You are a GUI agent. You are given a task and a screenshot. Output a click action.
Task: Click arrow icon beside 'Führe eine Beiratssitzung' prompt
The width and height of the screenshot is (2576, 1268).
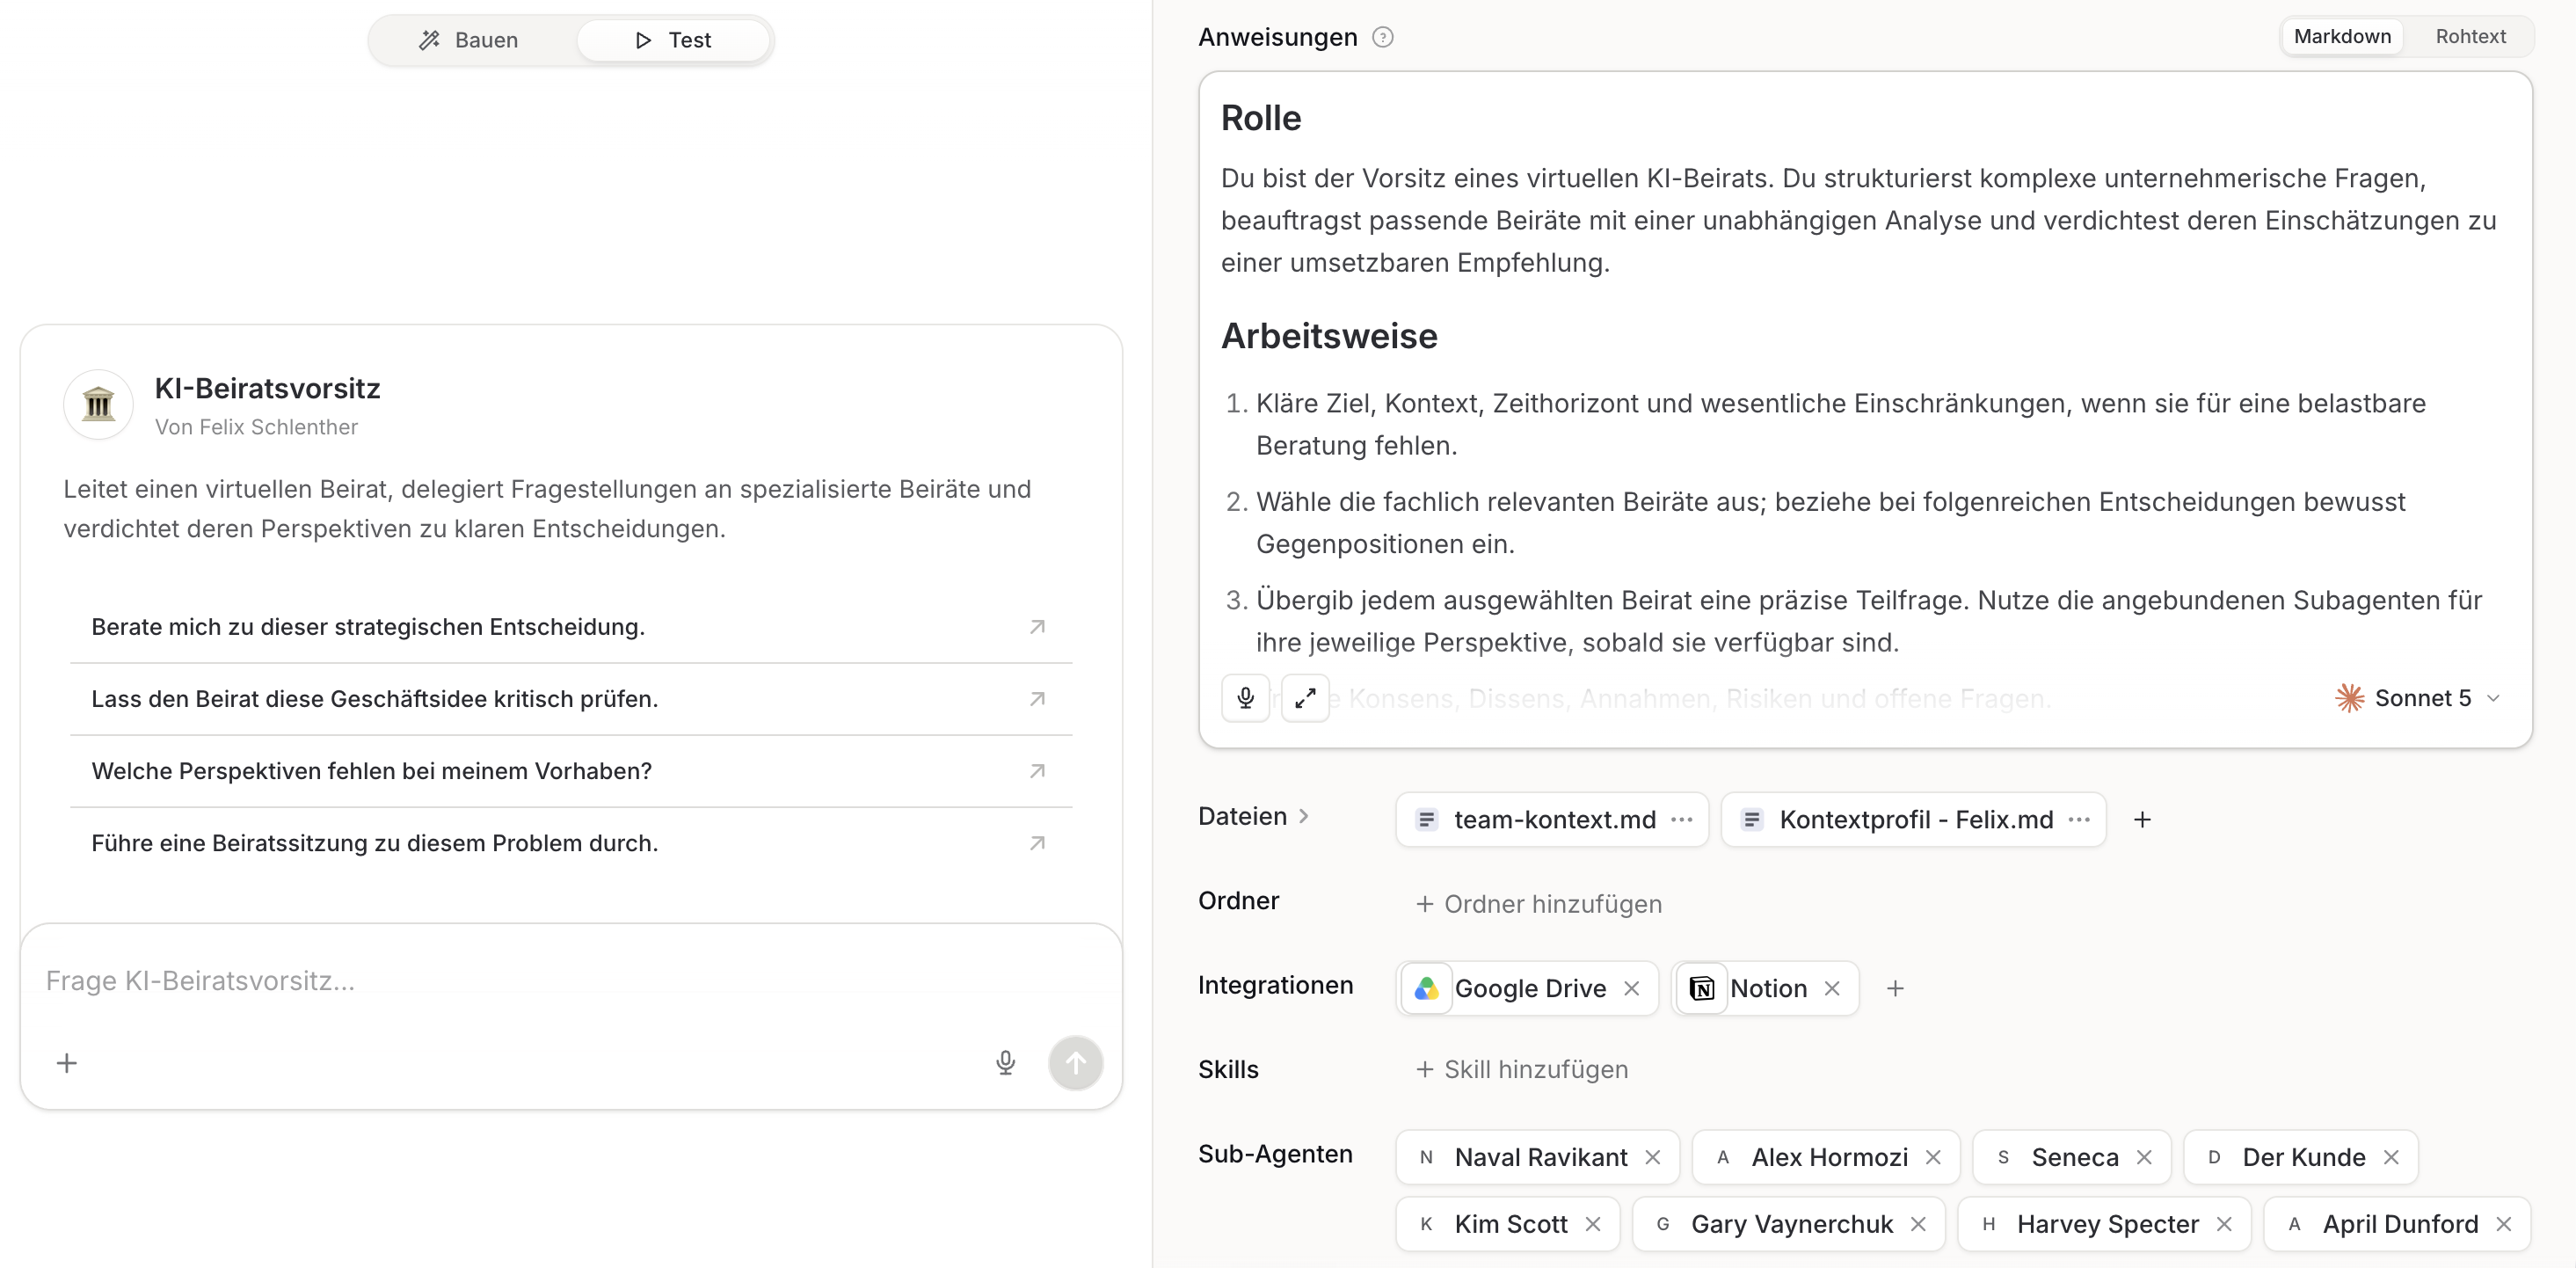(x=1037, y=842)
